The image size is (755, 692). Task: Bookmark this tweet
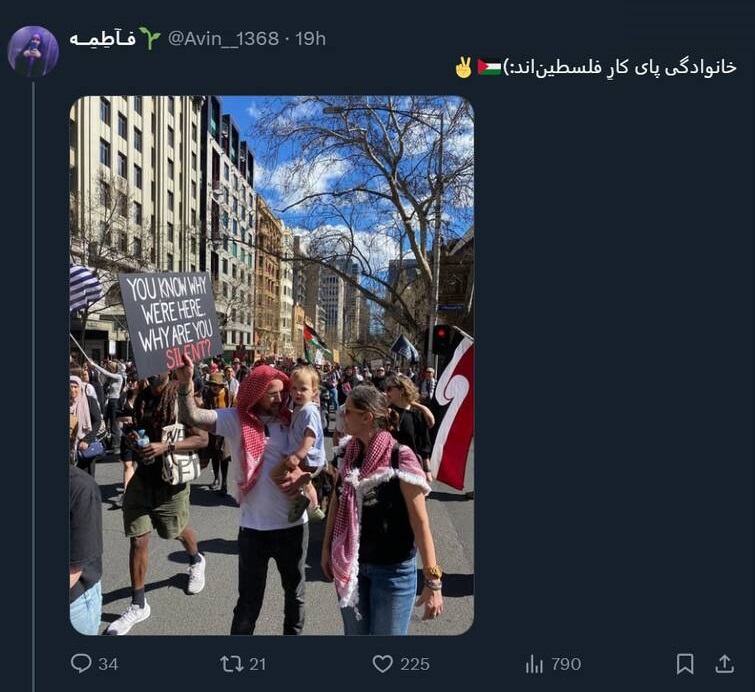click(x=685, y=664)
